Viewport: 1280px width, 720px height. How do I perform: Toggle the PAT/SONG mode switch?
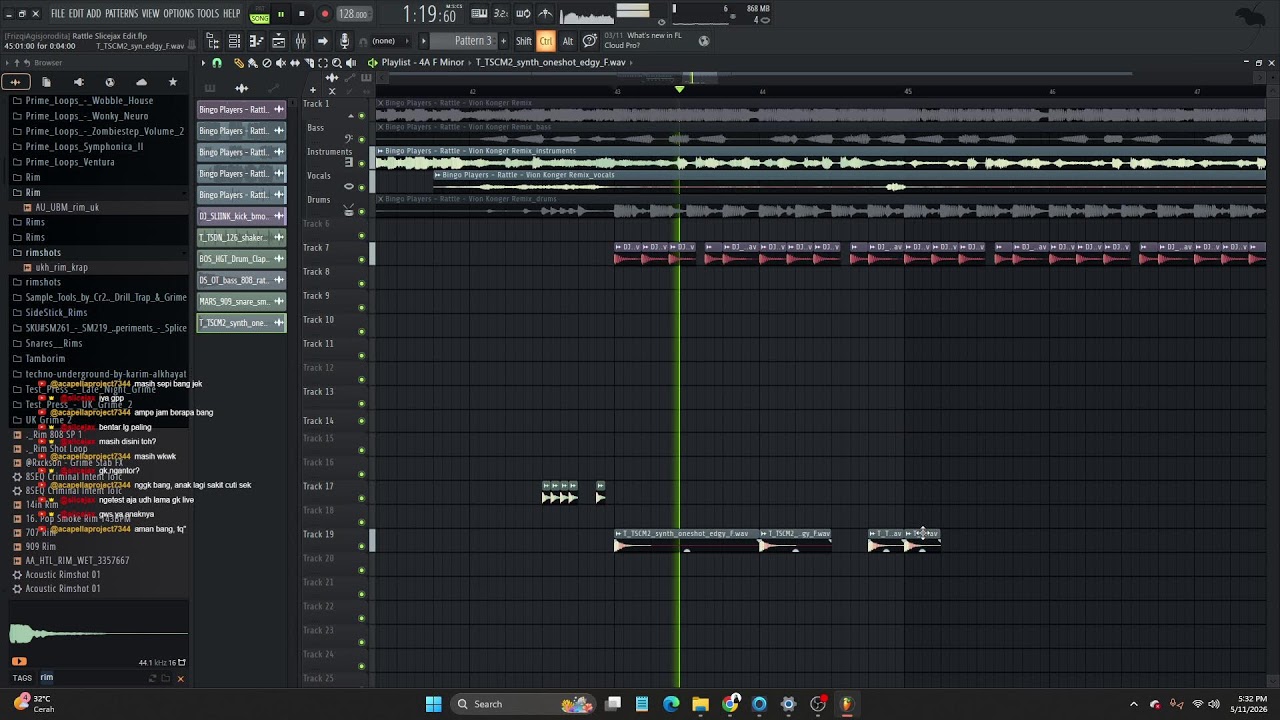click(260, 14)
